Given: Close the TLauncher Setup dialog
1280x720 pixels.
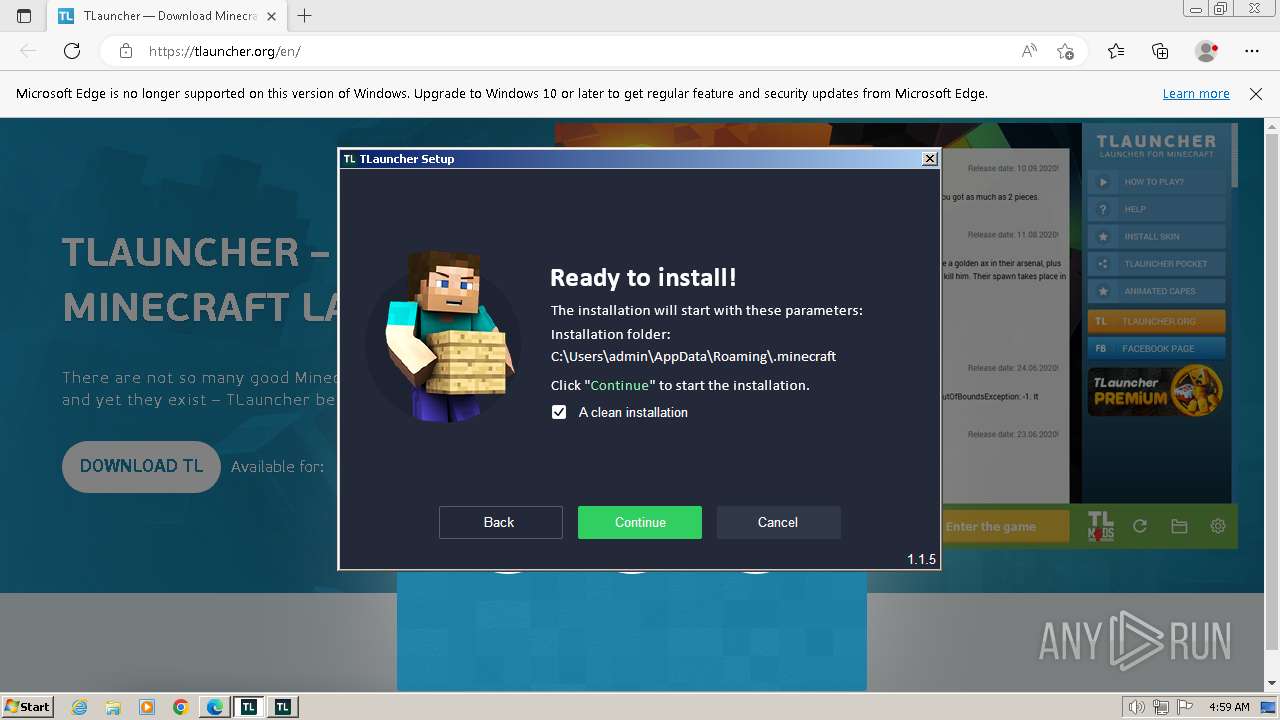Looking at the screenshot, I should [x=929, y=158].
